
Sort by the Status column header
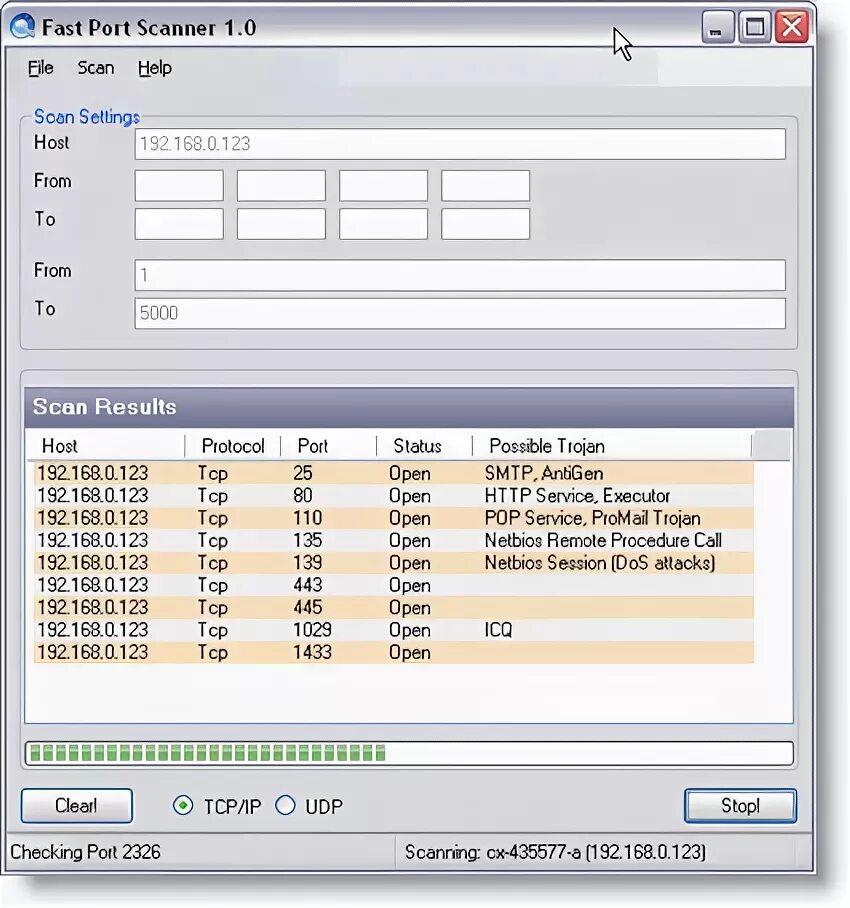[x=424, y=446]
